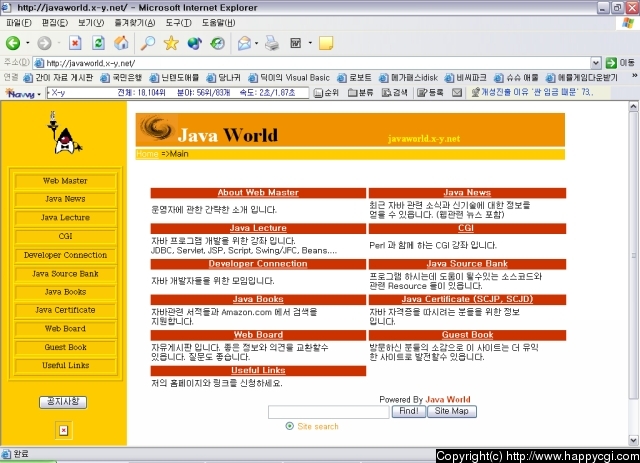Open the History clock icon

click(218, 43)
